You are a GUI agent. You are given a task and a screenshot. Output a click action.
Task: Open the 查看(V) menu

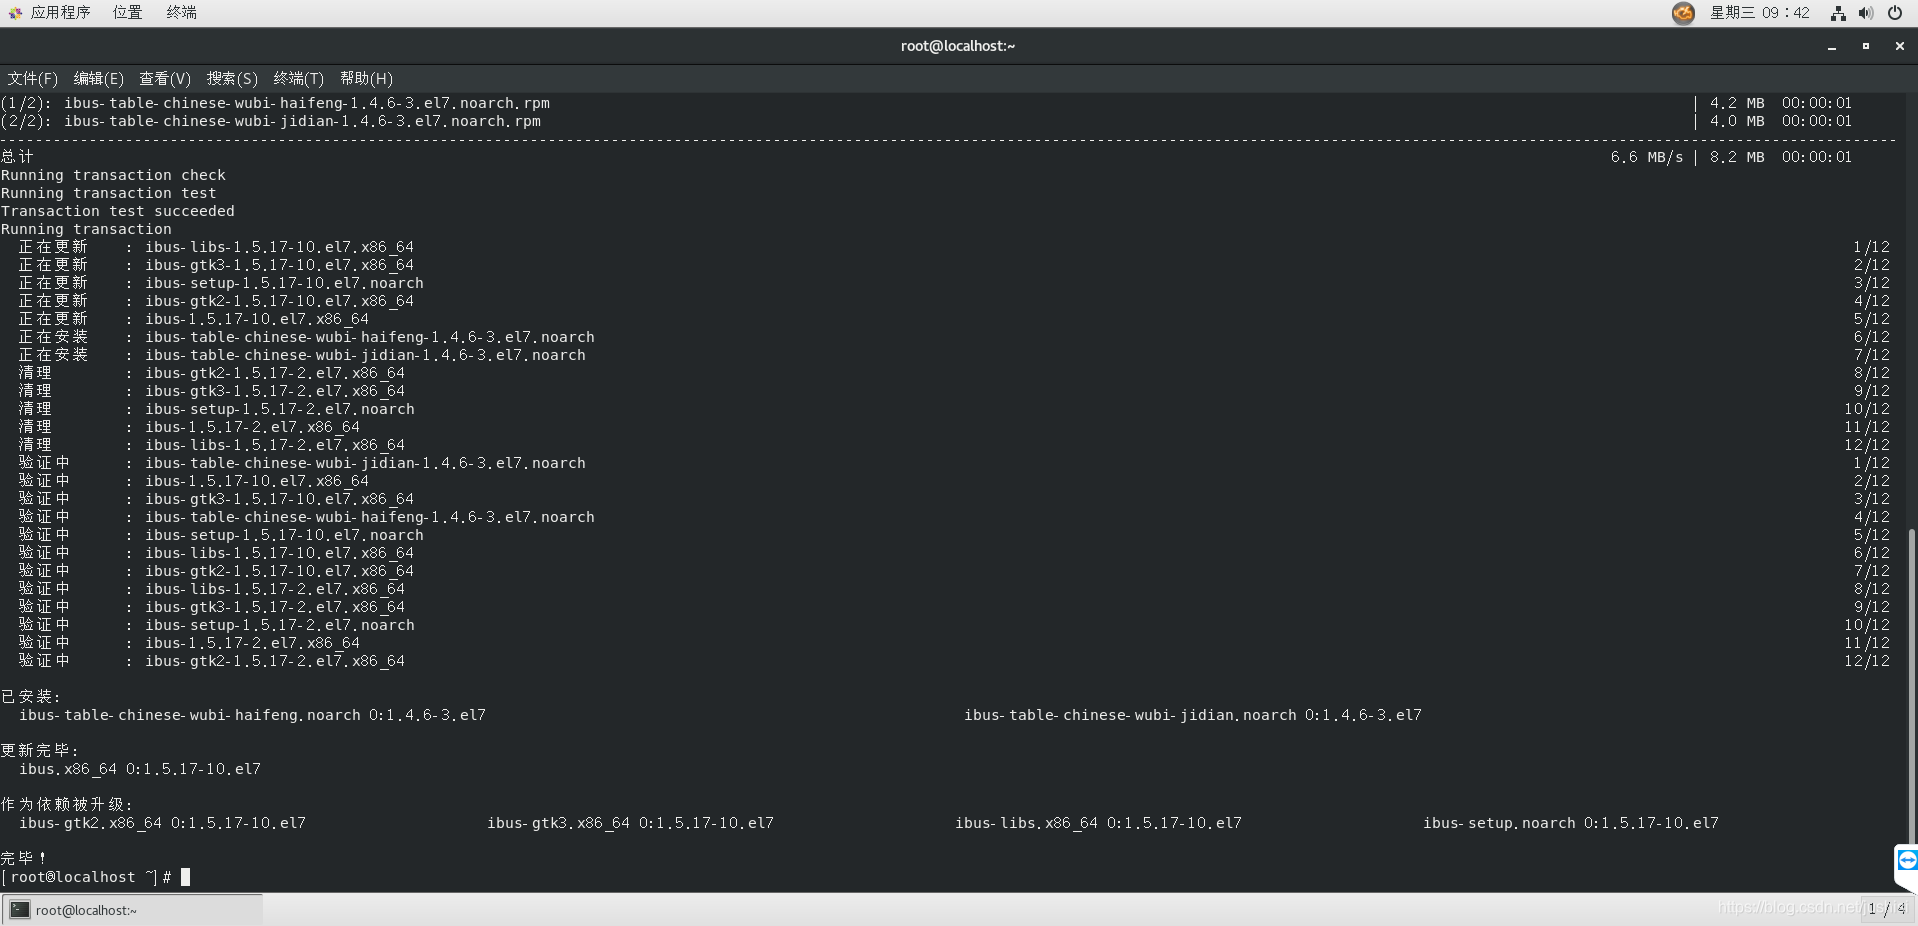[x=165, y=78]
